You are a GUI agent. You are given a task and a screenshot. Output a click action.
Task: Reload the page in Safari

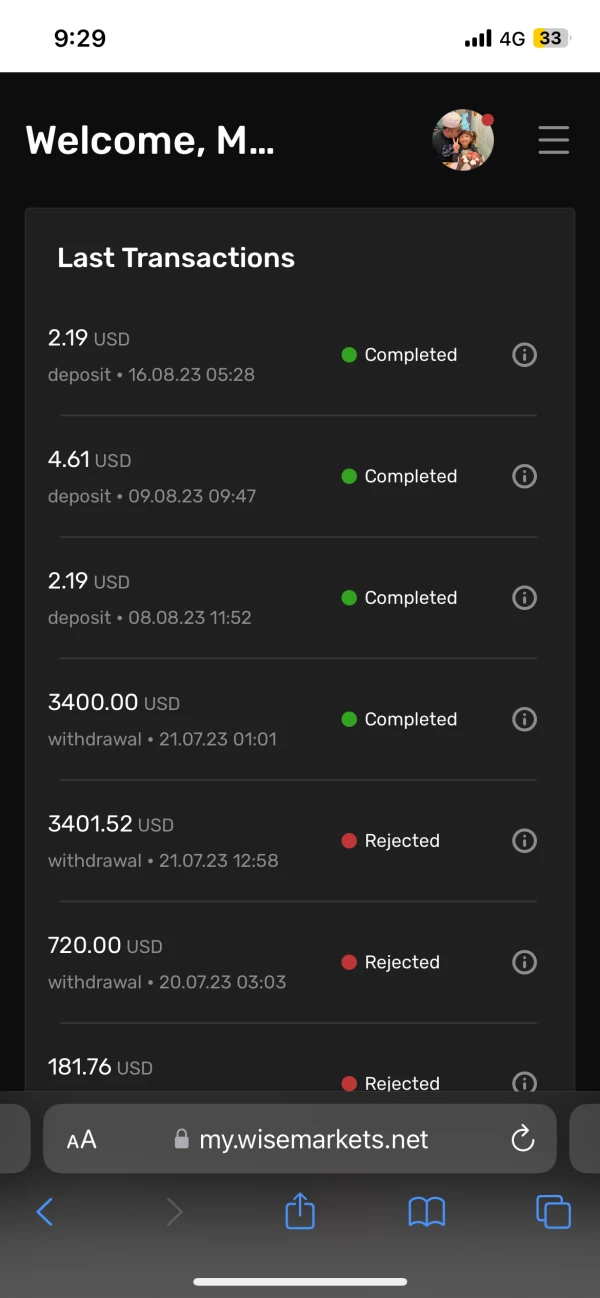coord(522,1139)
